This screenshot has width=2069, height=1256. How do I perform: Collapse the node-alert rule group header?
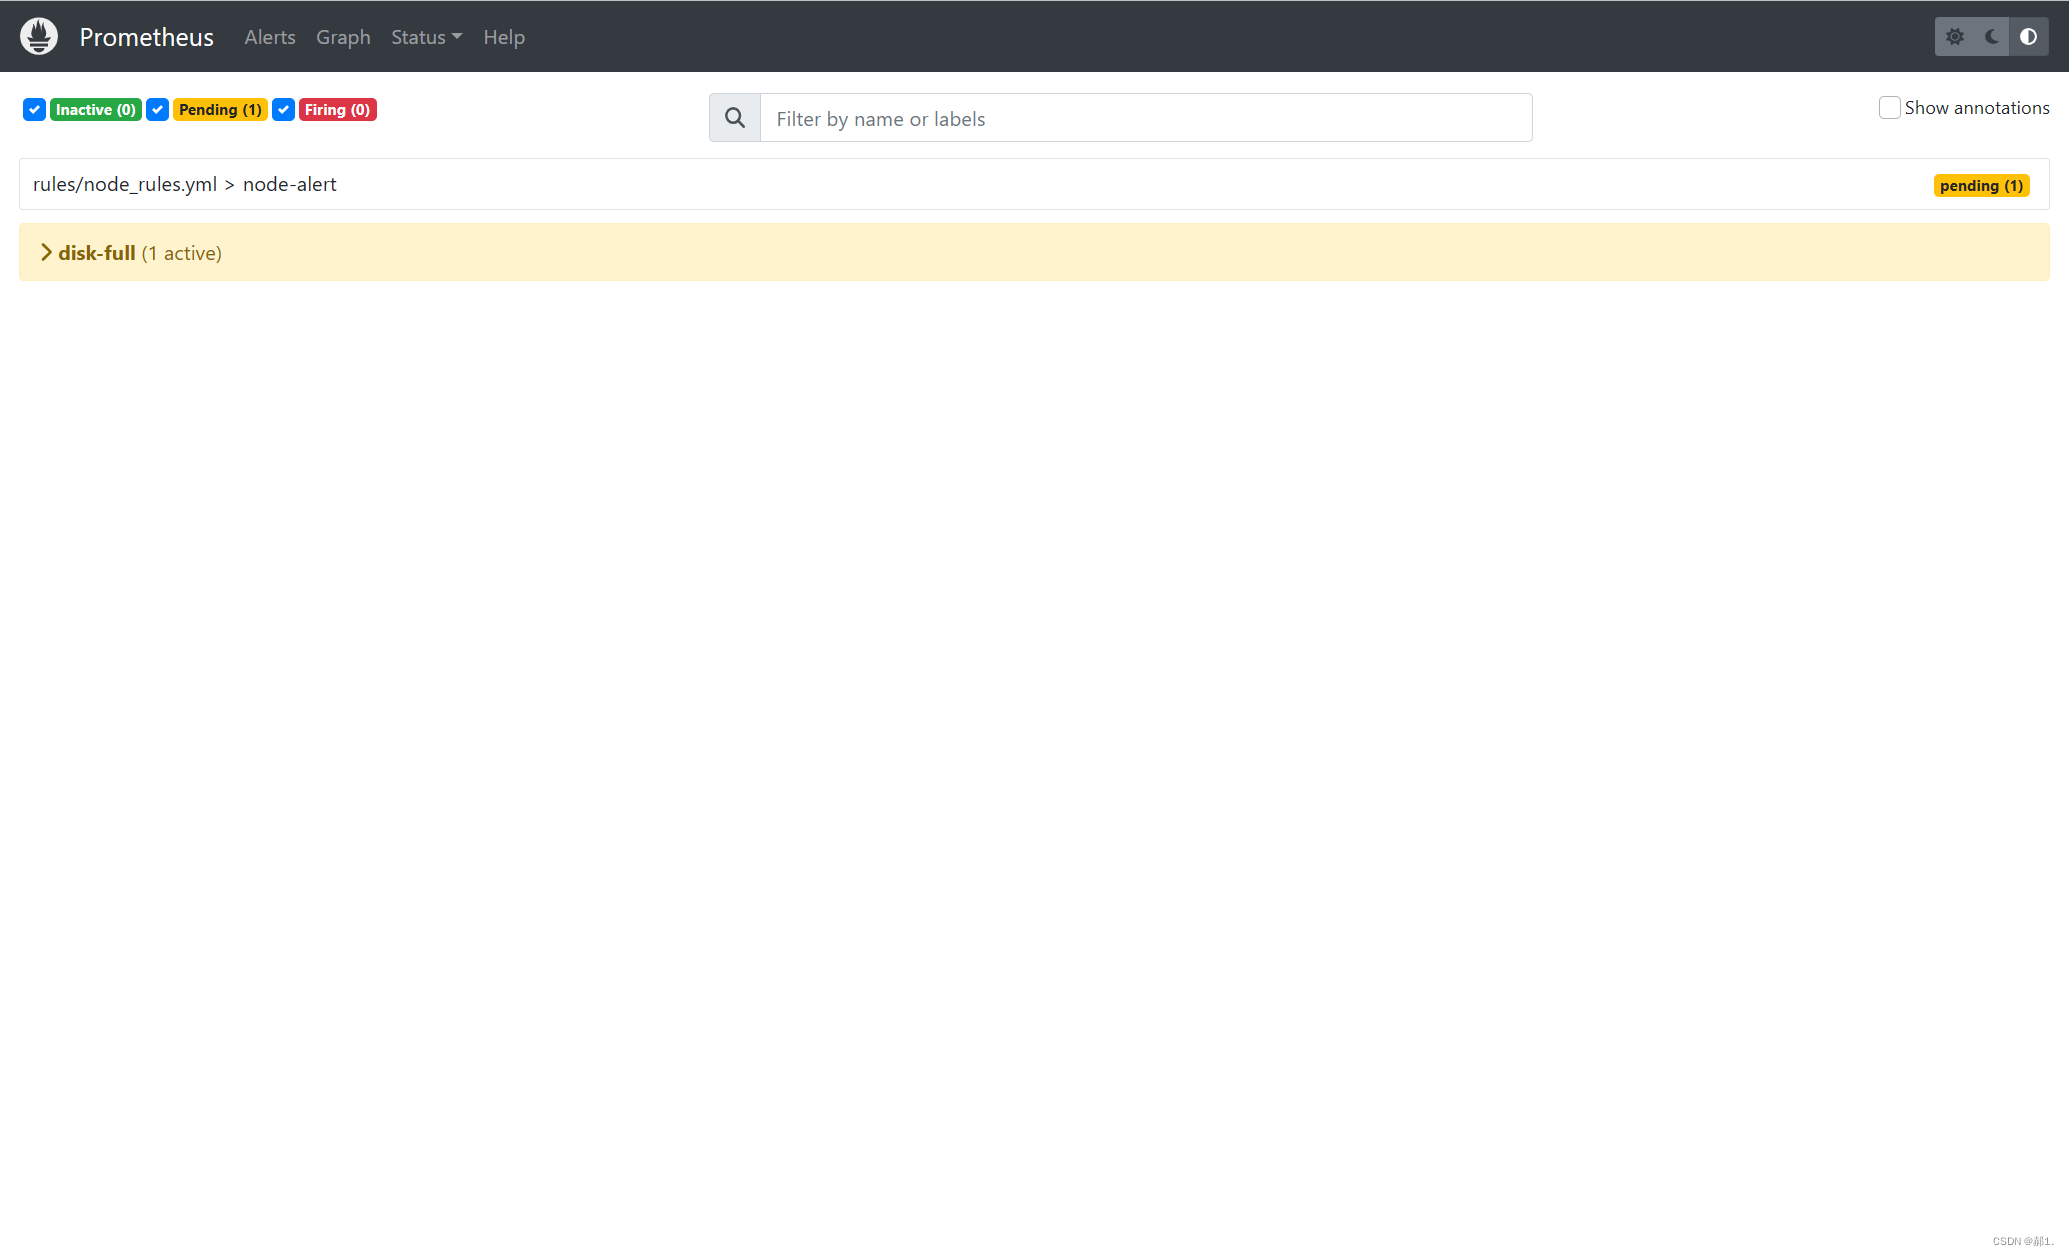click(x=185, y=184)
